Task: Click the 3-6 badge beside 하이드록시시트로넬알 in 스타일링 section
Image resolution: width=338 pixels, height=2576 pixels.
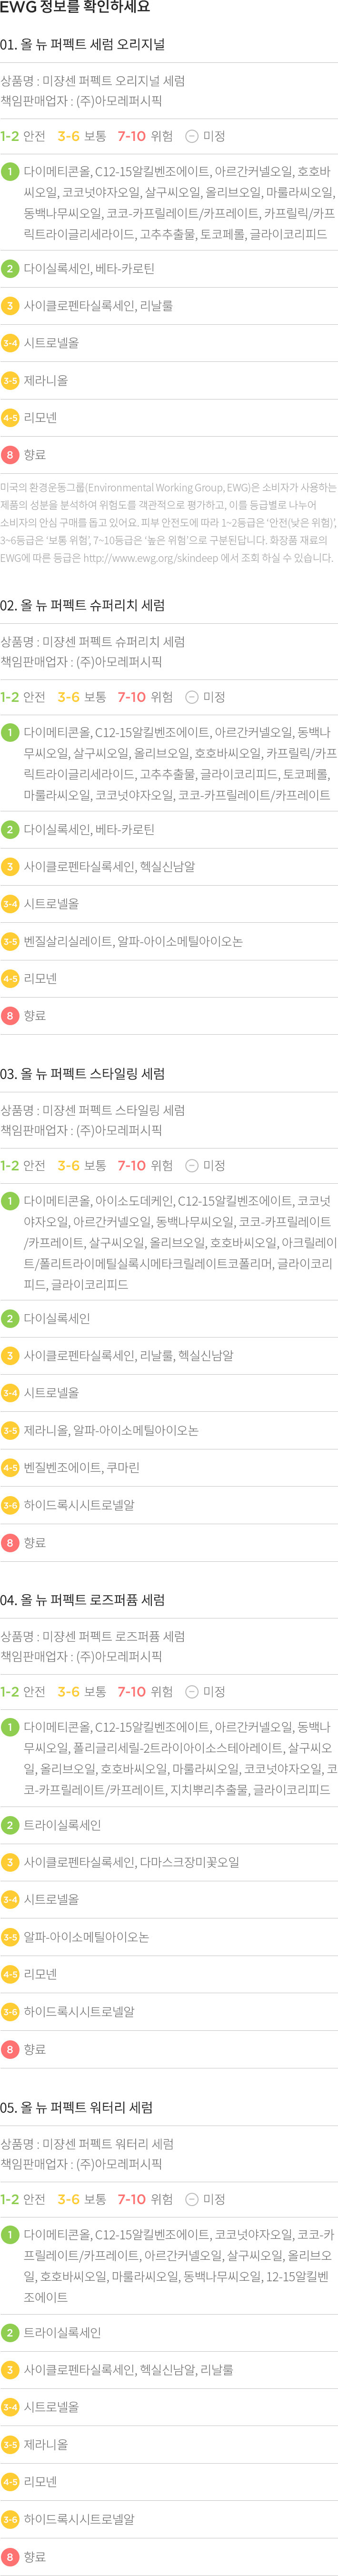Action: (10, 1505)
